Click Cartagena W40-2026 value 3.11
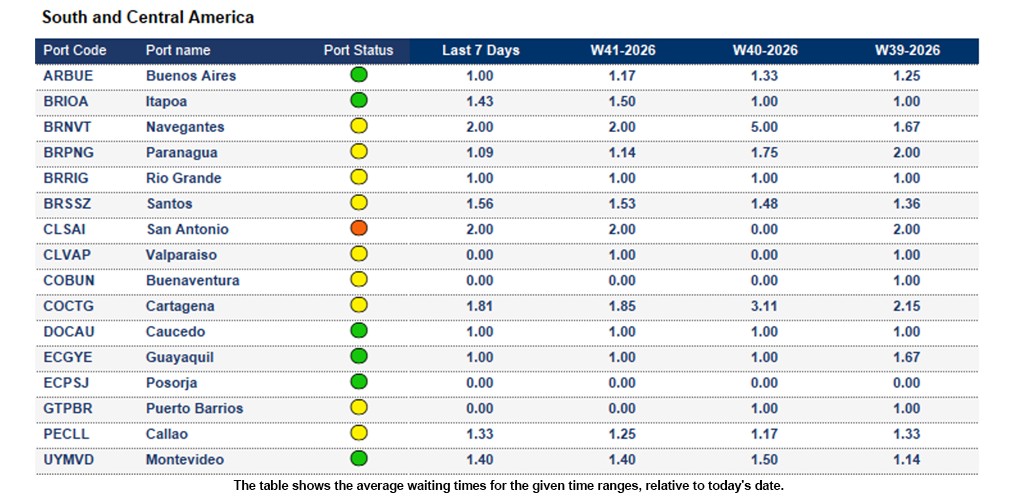The image size is (1017, 500). (x=765, y=306)
